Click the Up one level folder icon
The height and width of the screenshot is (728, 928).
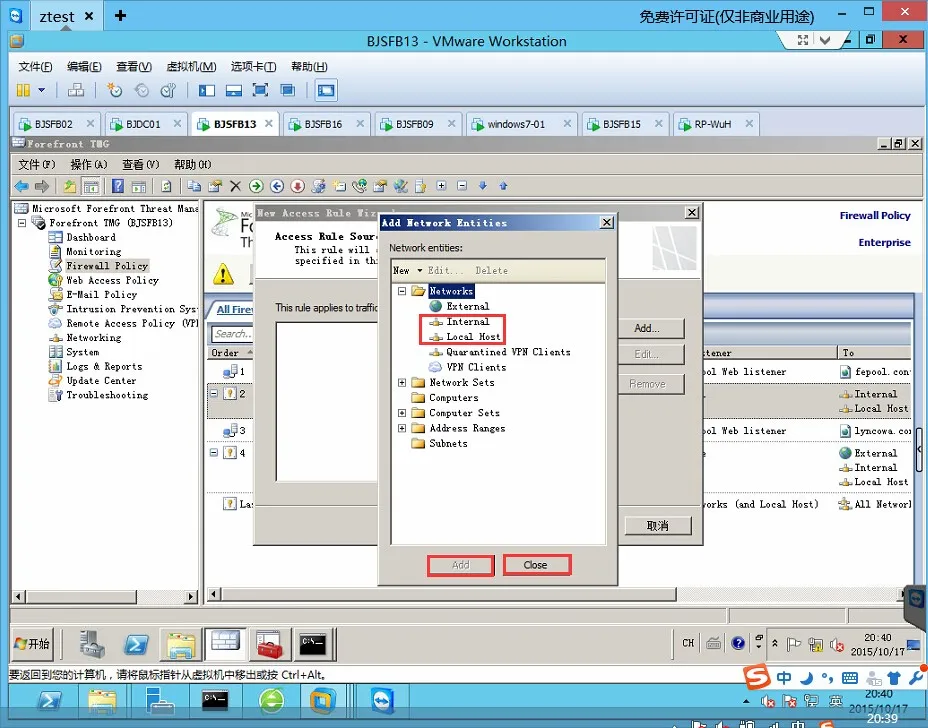click(70, 186)
